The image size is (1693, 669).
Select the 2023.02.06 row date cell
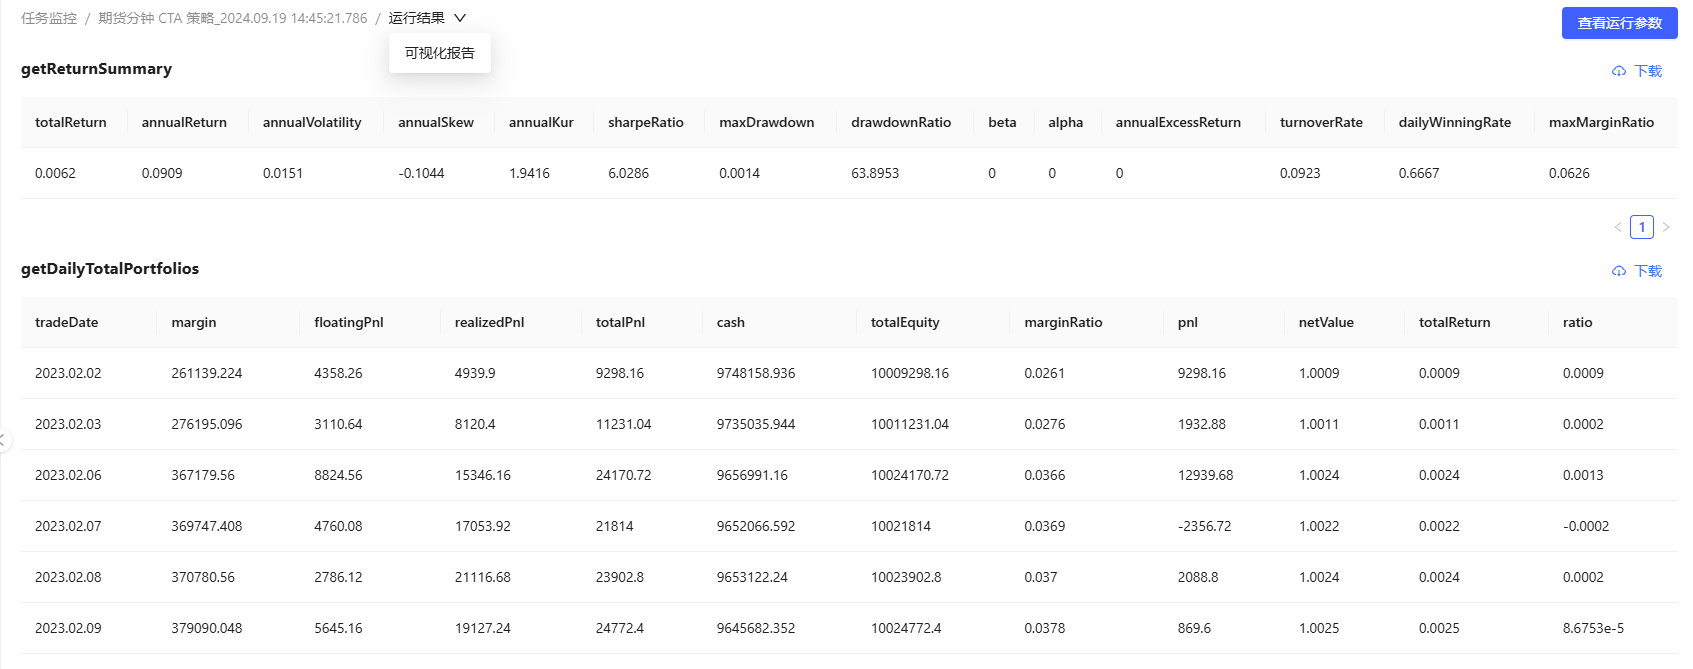(68, 475)
